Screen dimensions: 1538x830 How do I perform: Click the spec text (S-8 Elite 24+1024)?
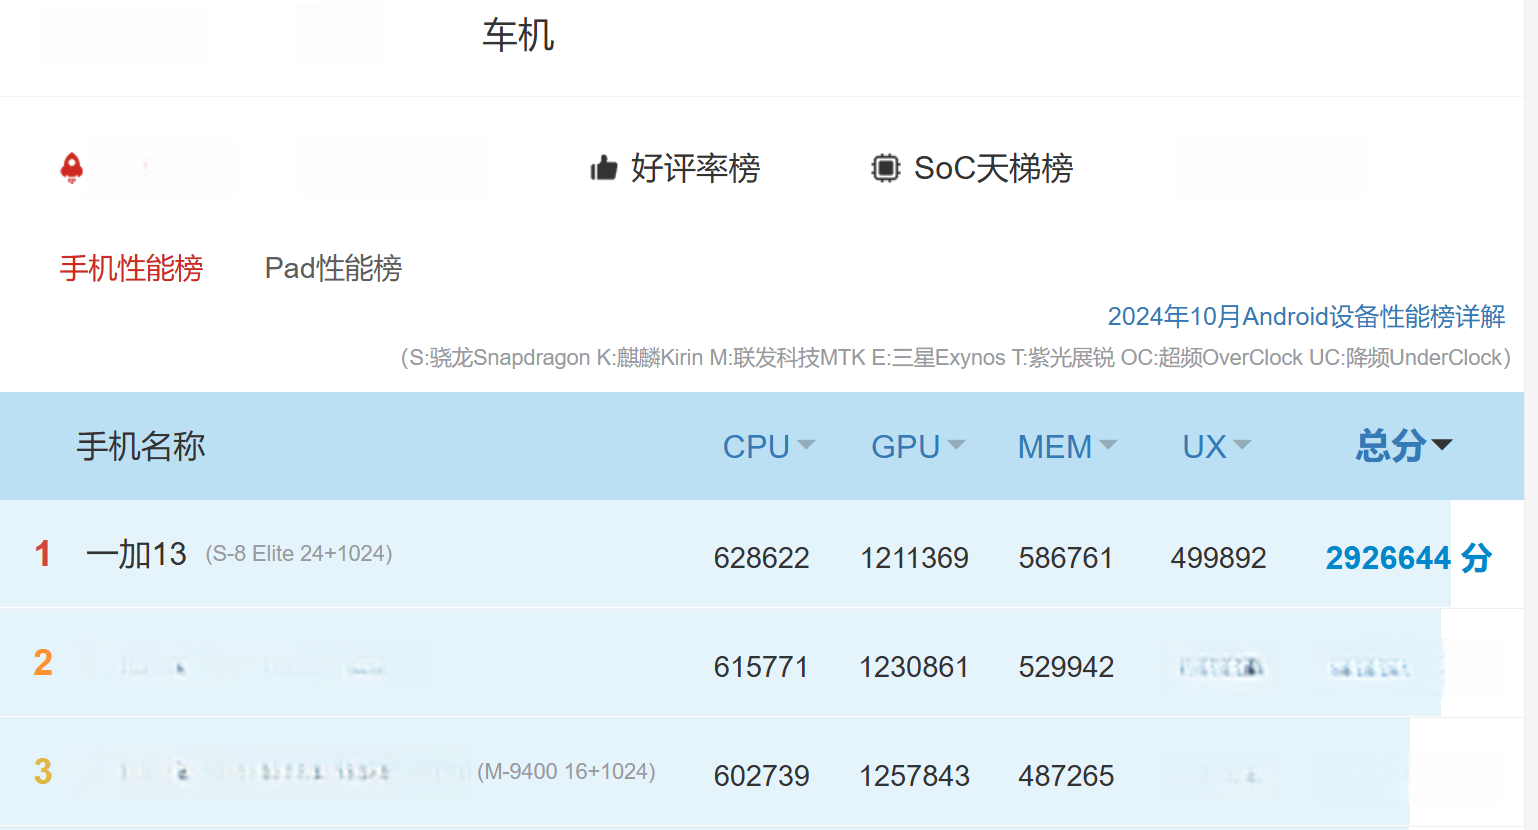click(x=299, y=554)
